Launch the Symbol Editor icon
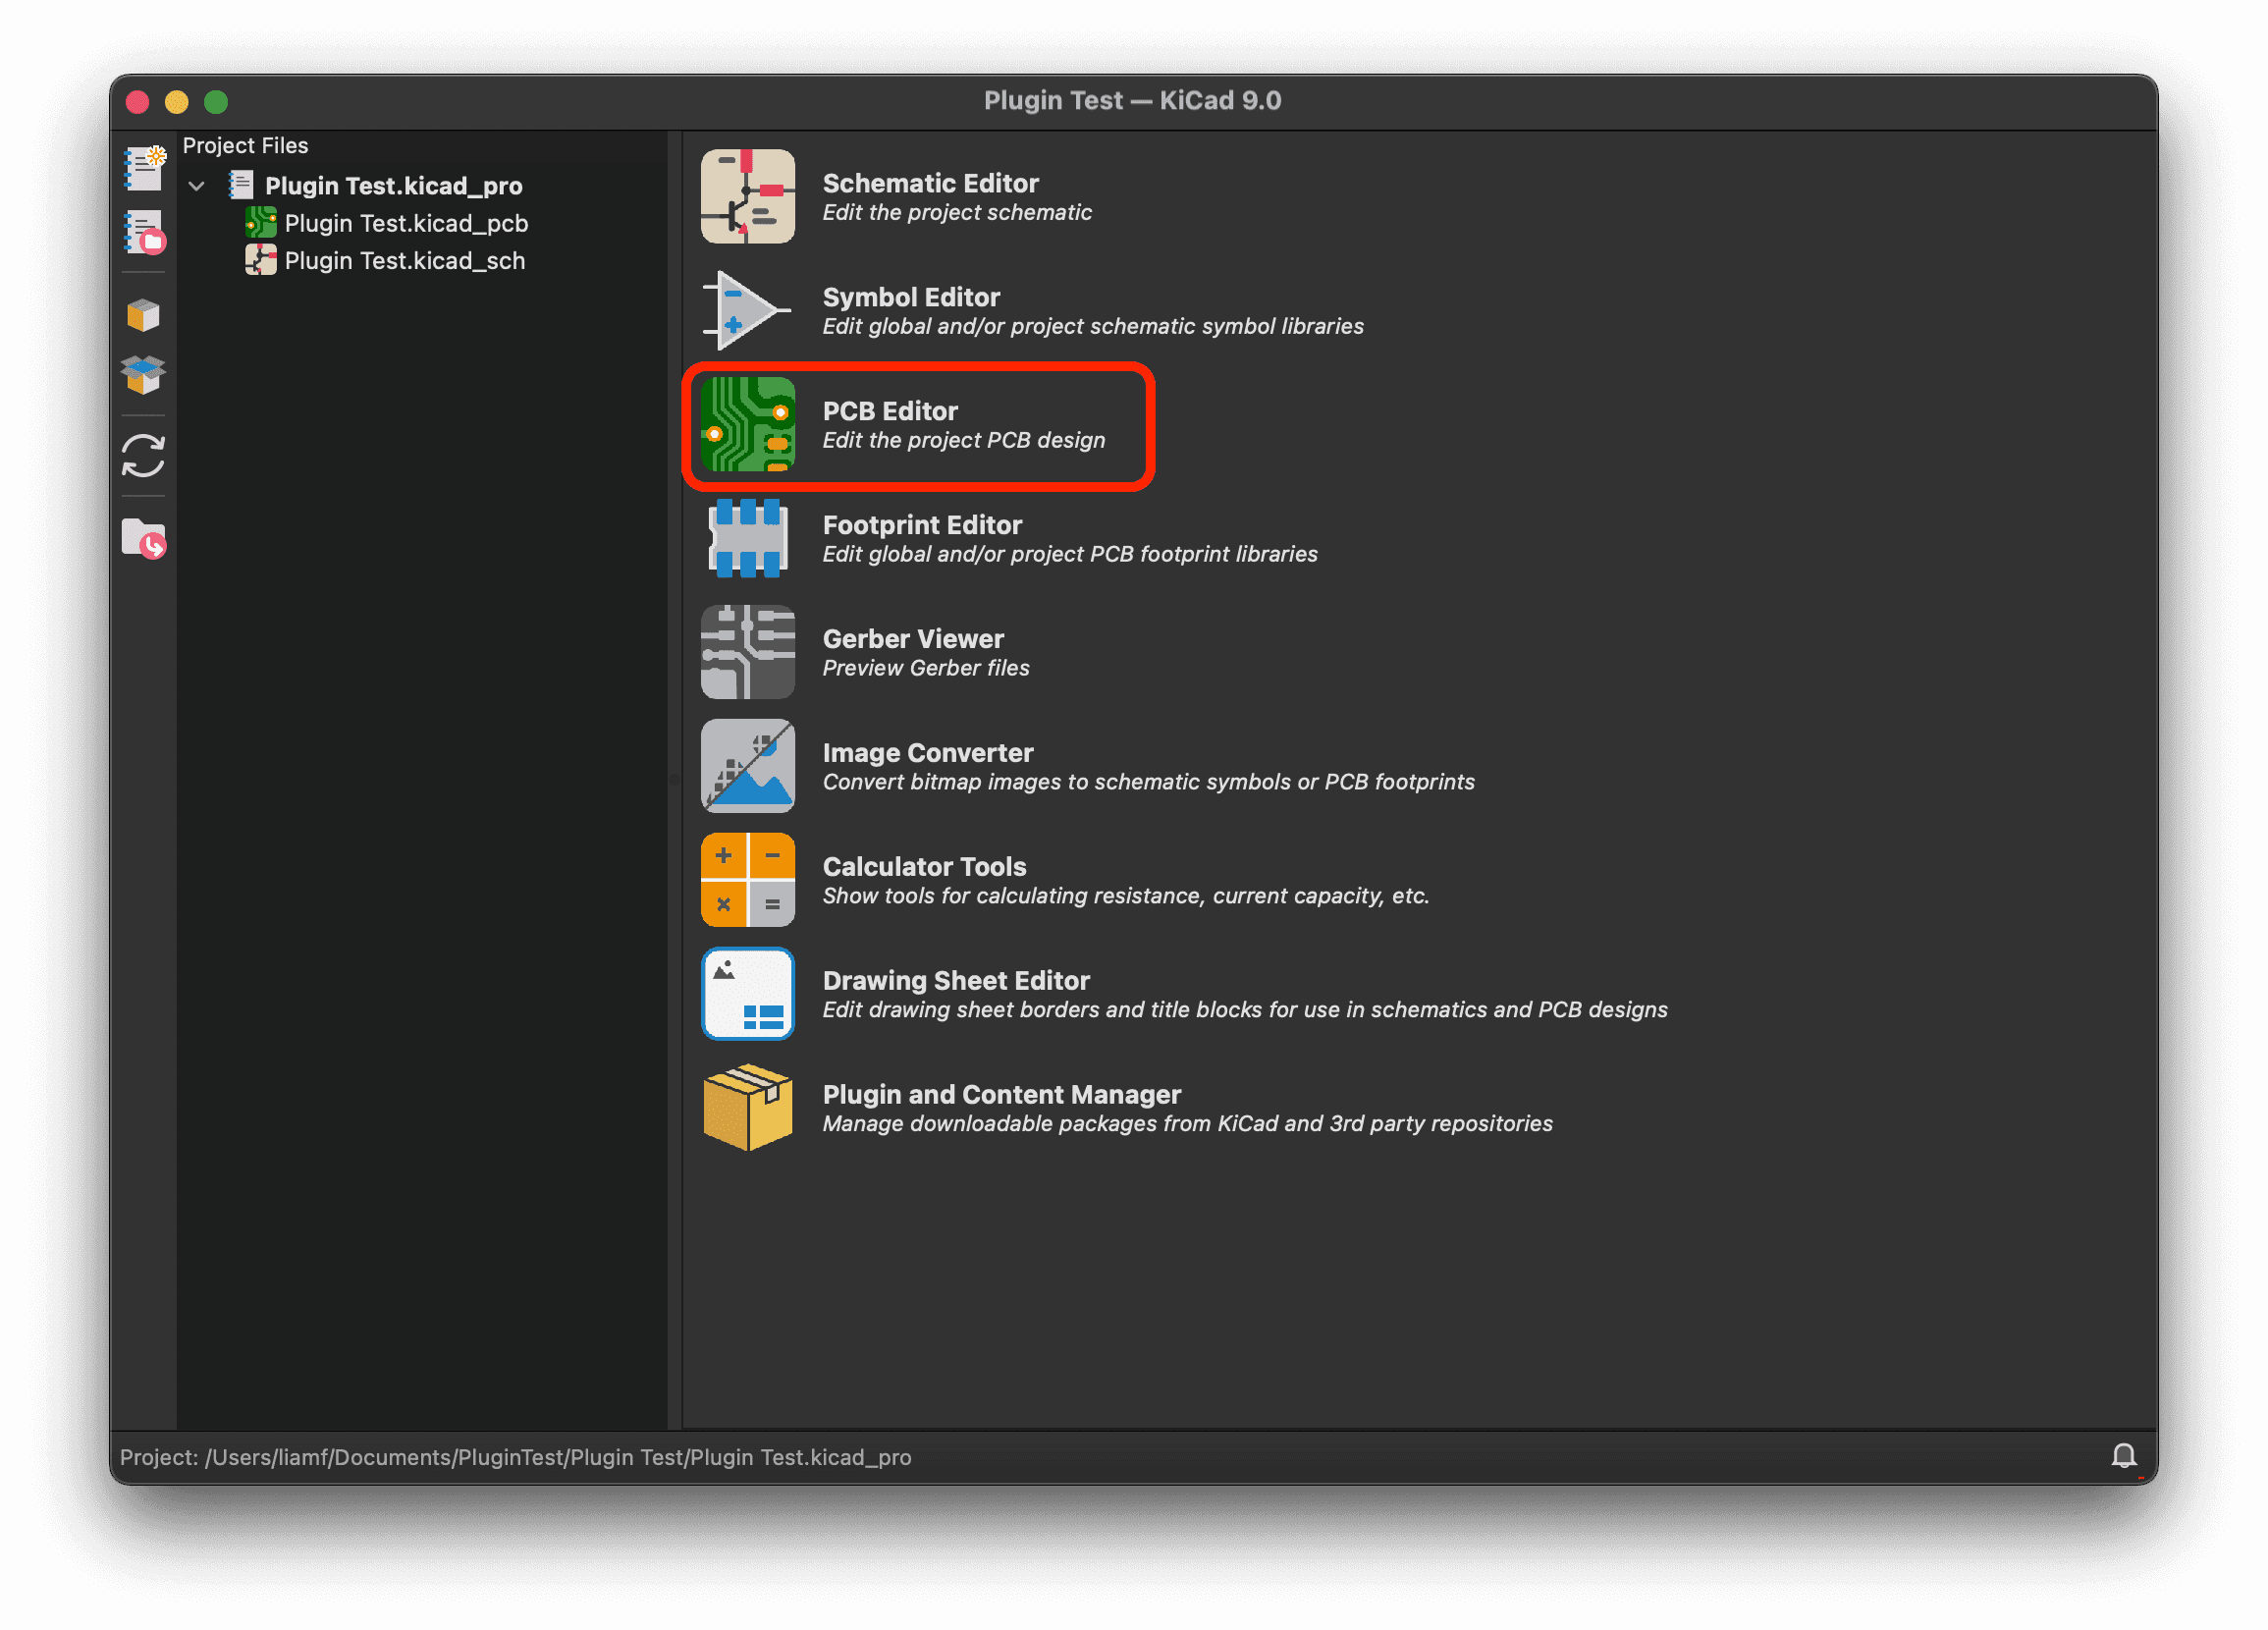2268x1630 pixels. pos(747,310)
